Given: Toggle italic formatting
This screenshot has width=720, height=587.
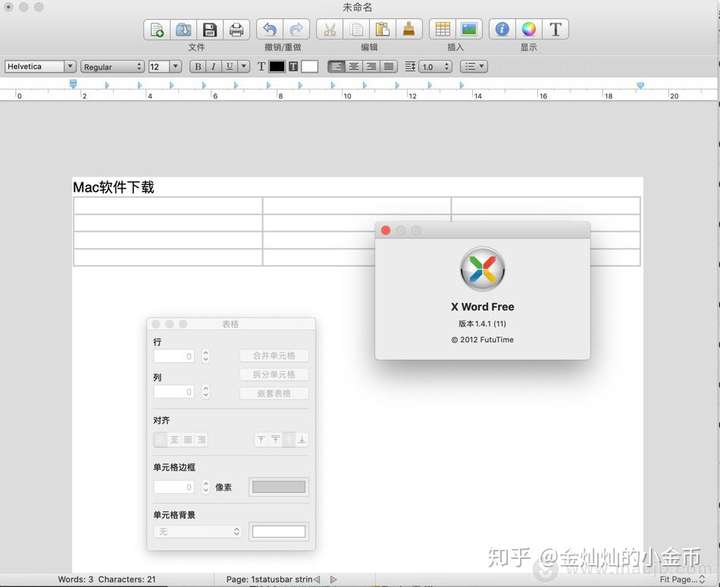Looking at the screenshot, I should pyautogui.click(x=213, y=67).
